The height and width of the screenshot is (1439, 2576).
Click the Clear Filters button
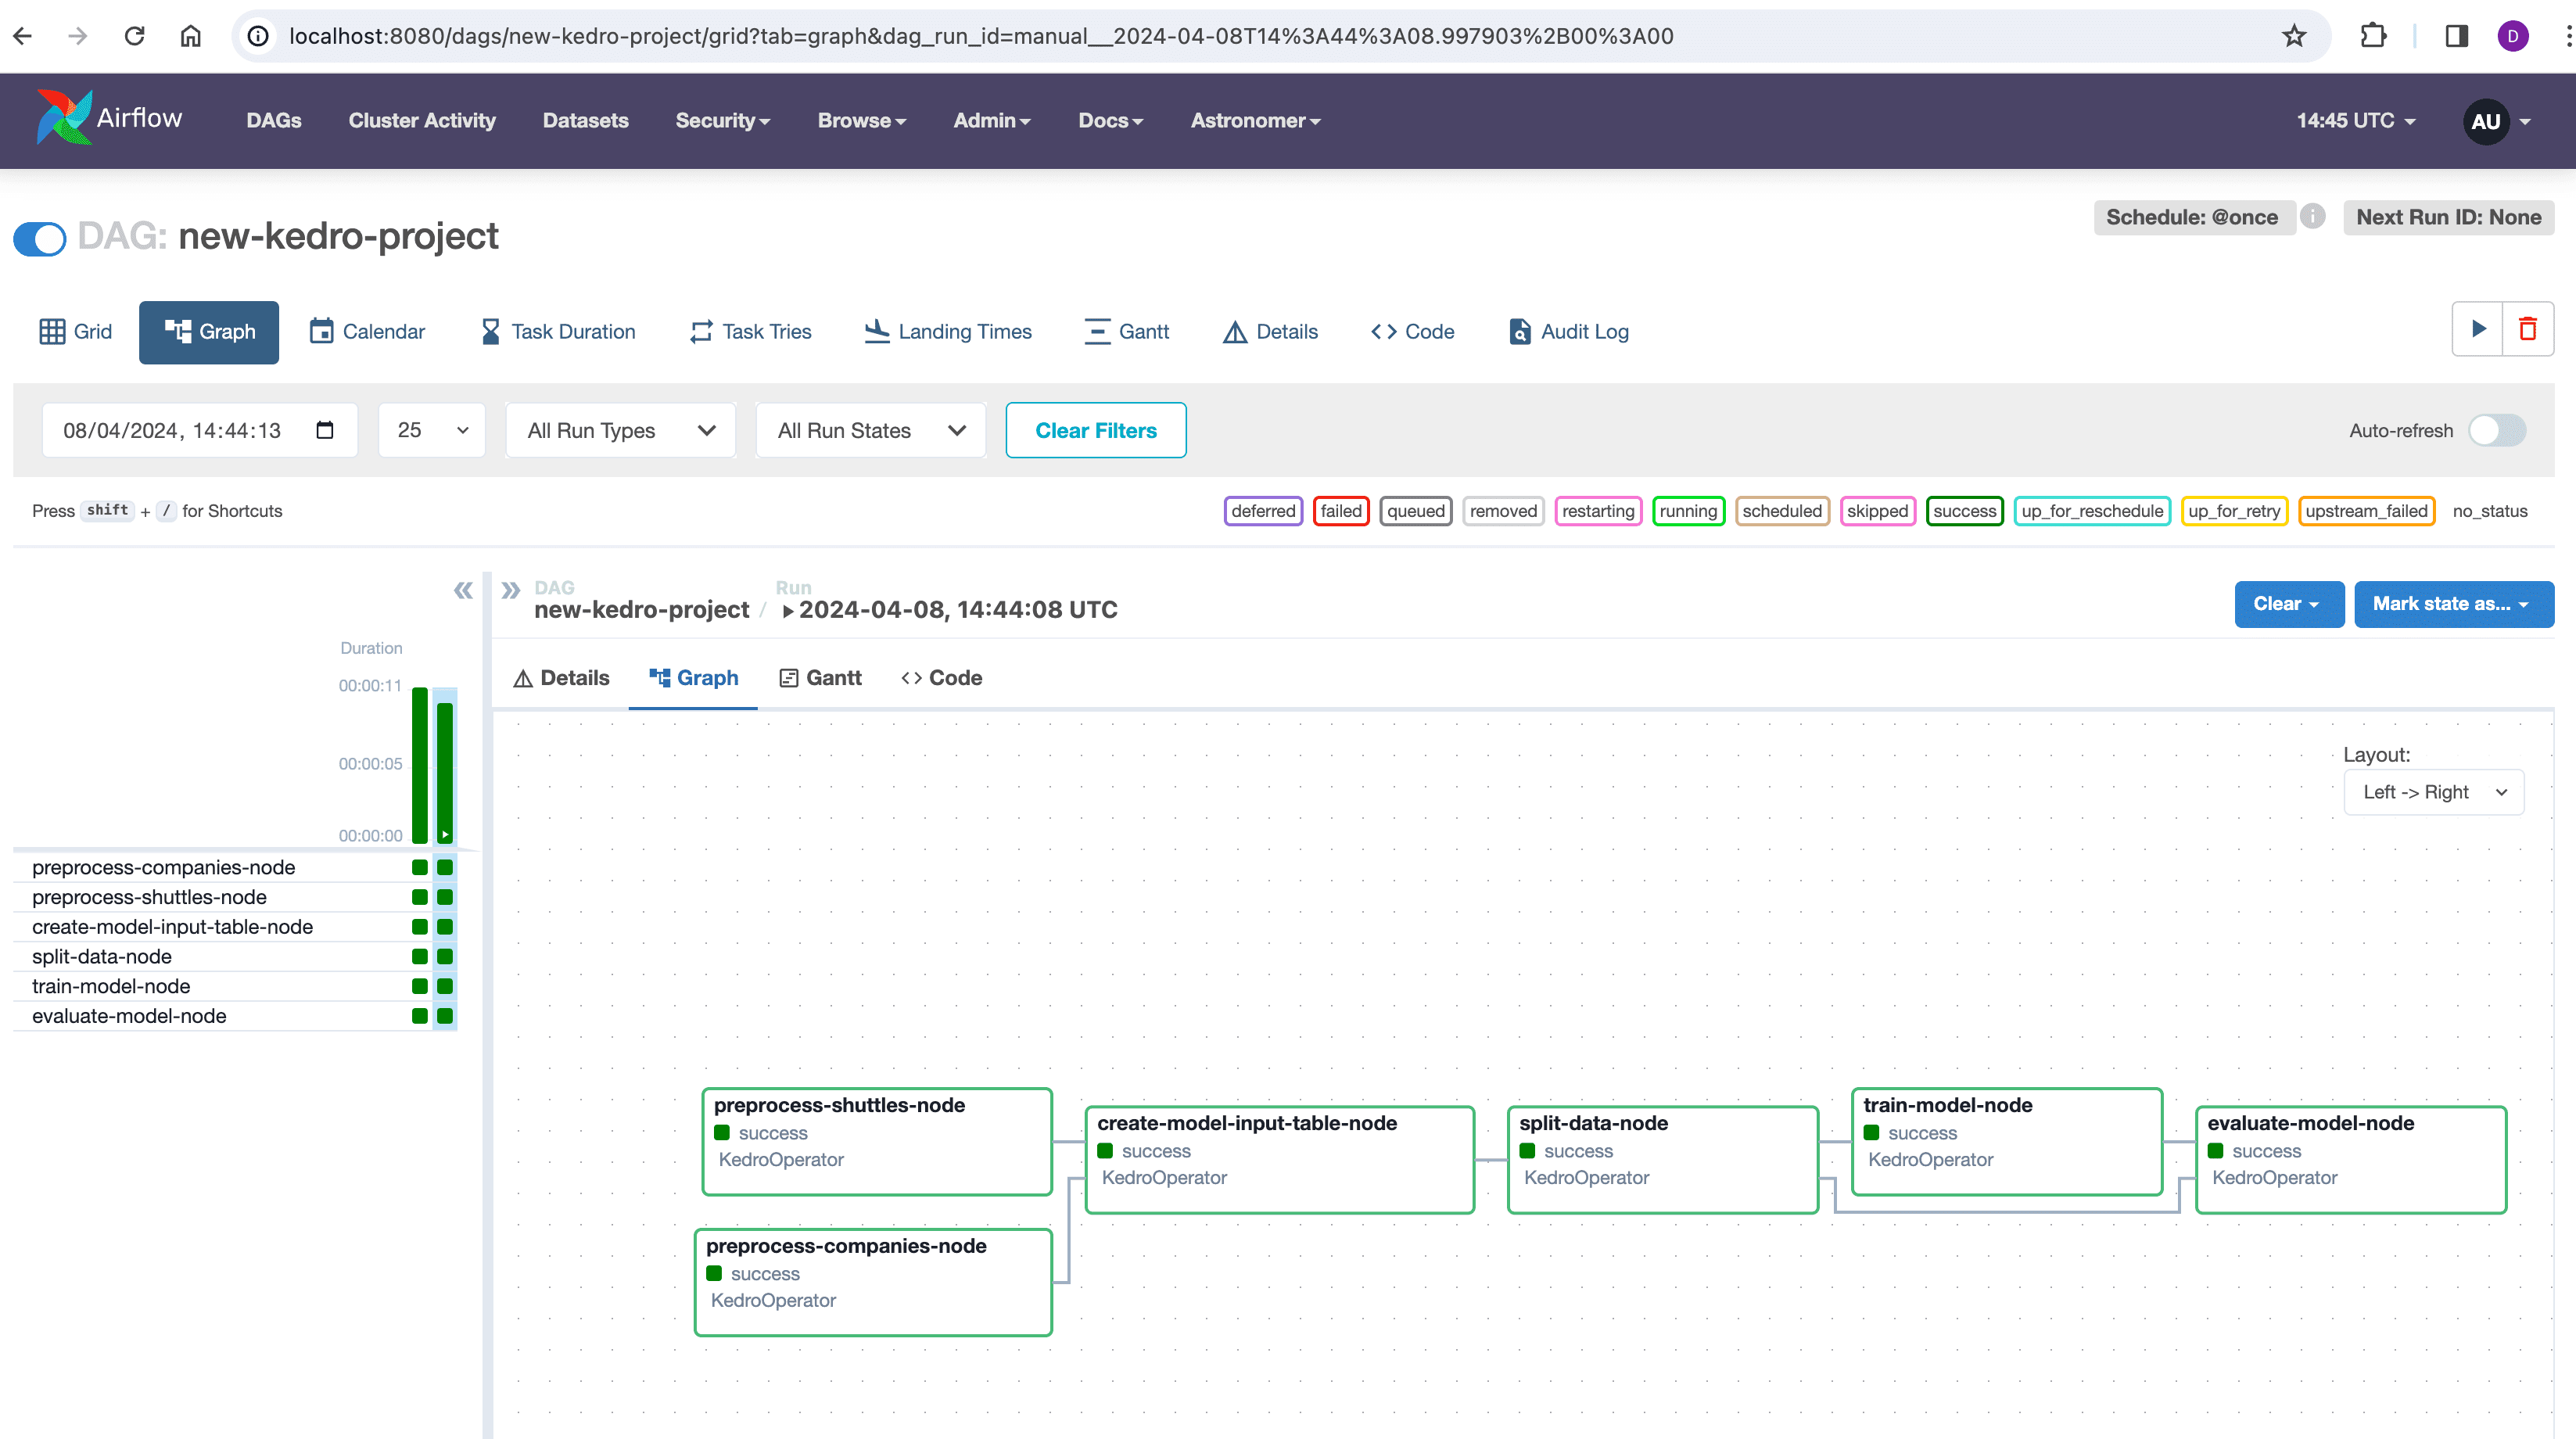coord(1095,430)
